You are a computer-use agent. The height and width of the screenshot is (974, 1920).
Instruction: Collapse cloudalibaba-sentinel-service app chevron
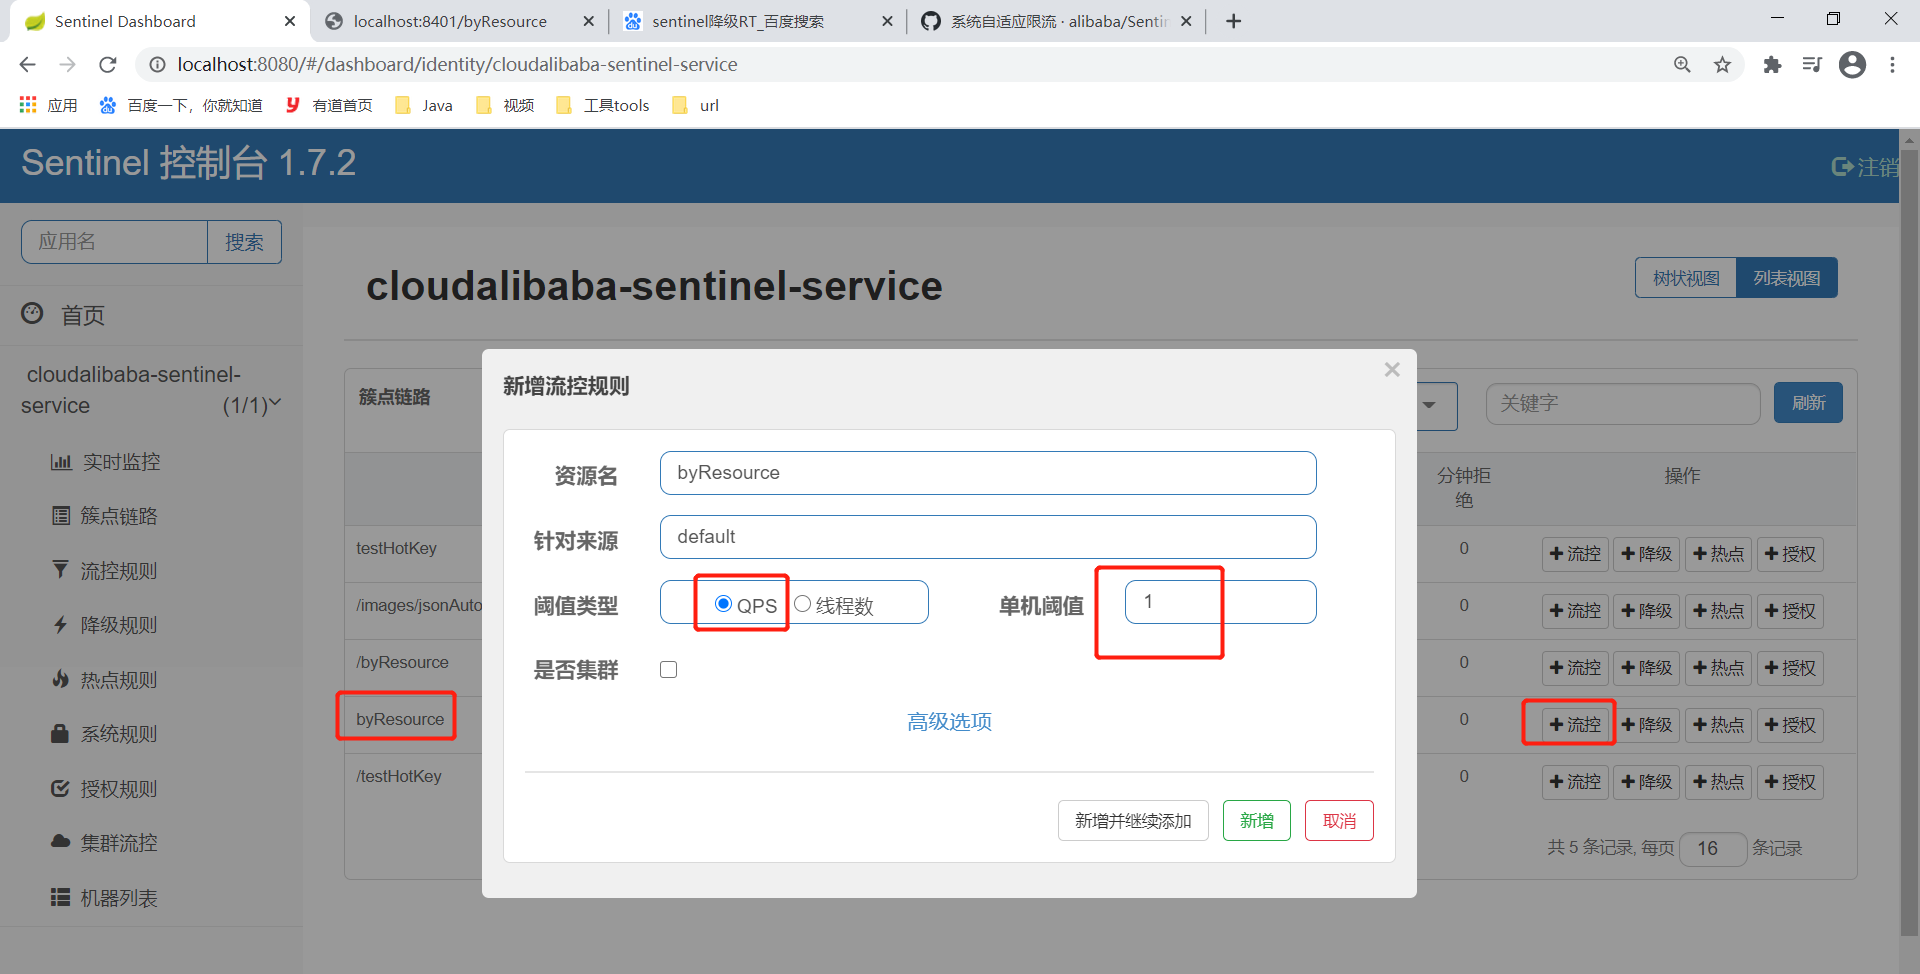pos(275,403)
